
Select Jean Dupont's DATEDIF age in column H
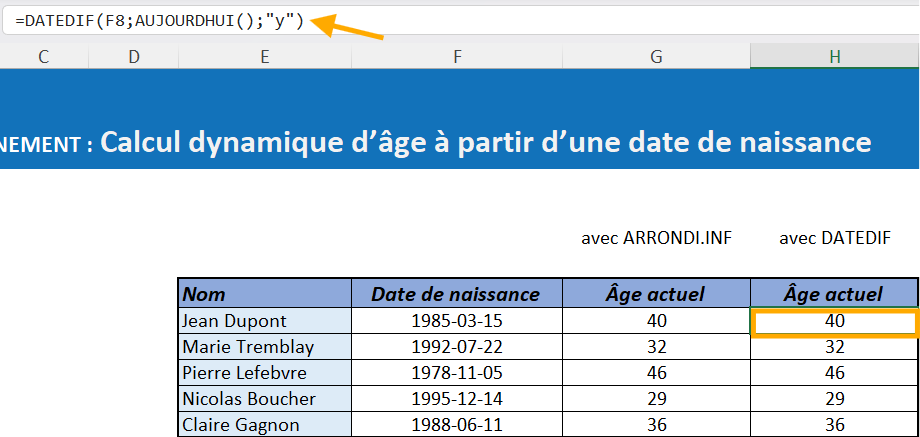(834, 323)
